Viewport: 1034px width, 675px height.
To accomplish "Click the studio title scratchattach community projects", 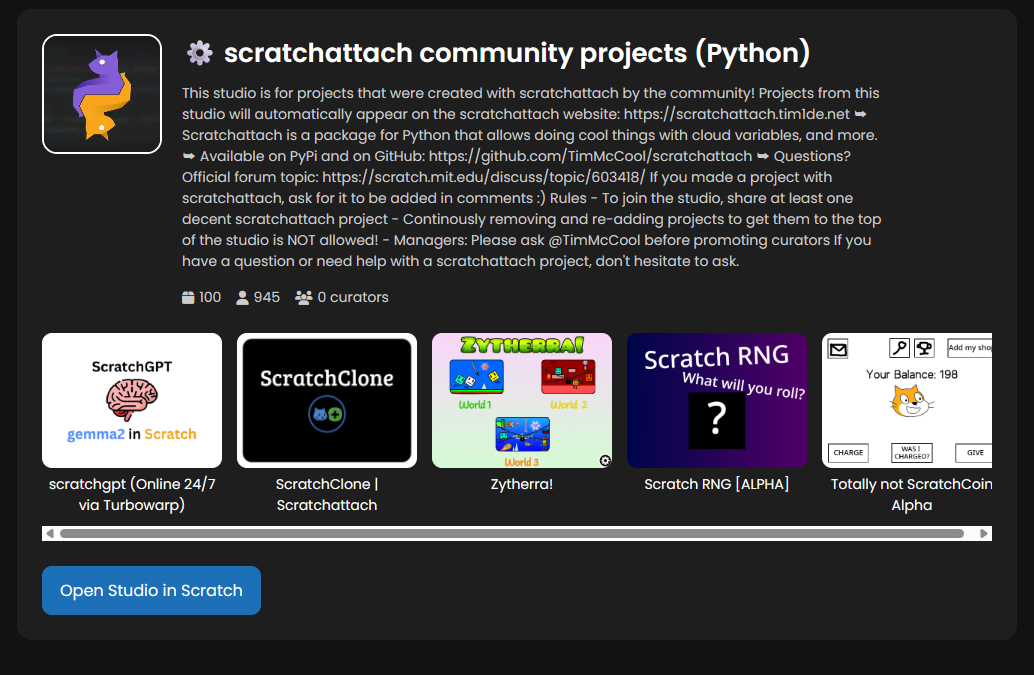I will coord(517,53).
